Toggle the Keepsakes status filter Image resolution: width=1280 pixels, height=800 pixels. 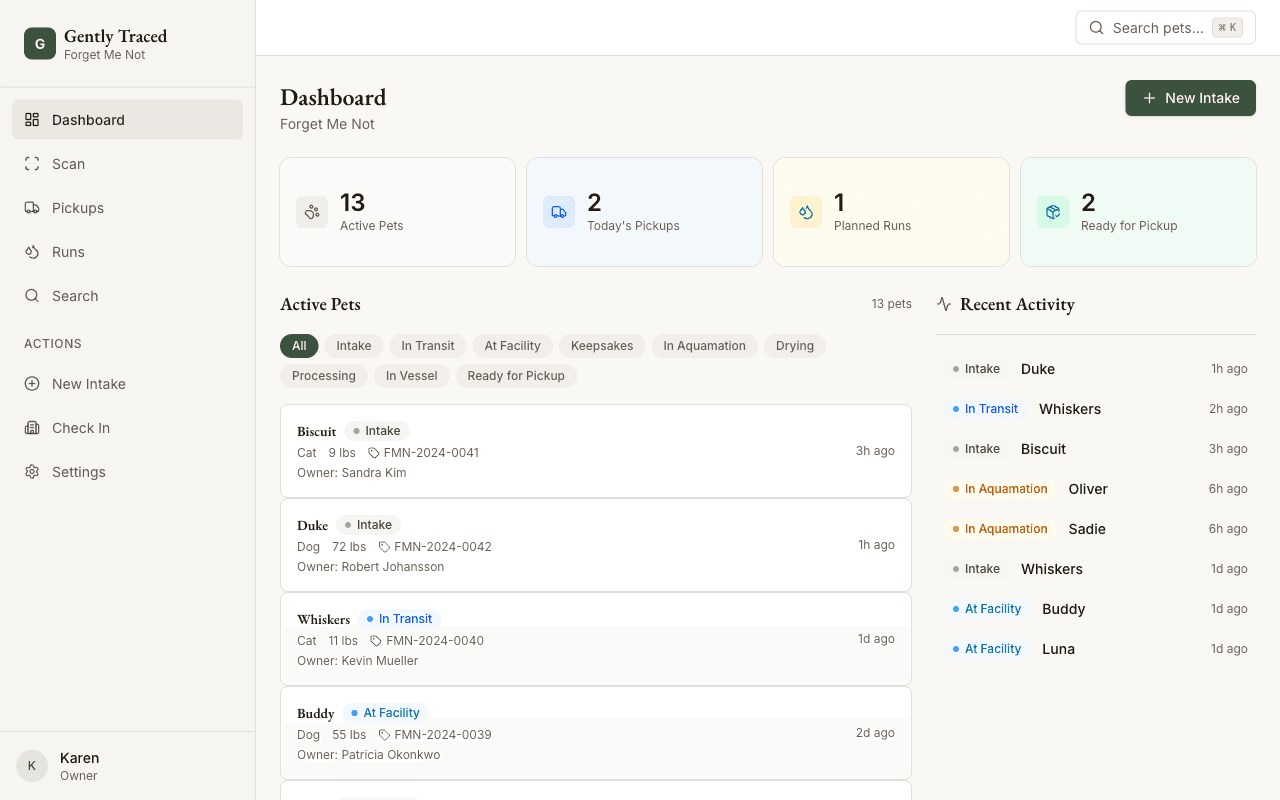pos(602,345)
